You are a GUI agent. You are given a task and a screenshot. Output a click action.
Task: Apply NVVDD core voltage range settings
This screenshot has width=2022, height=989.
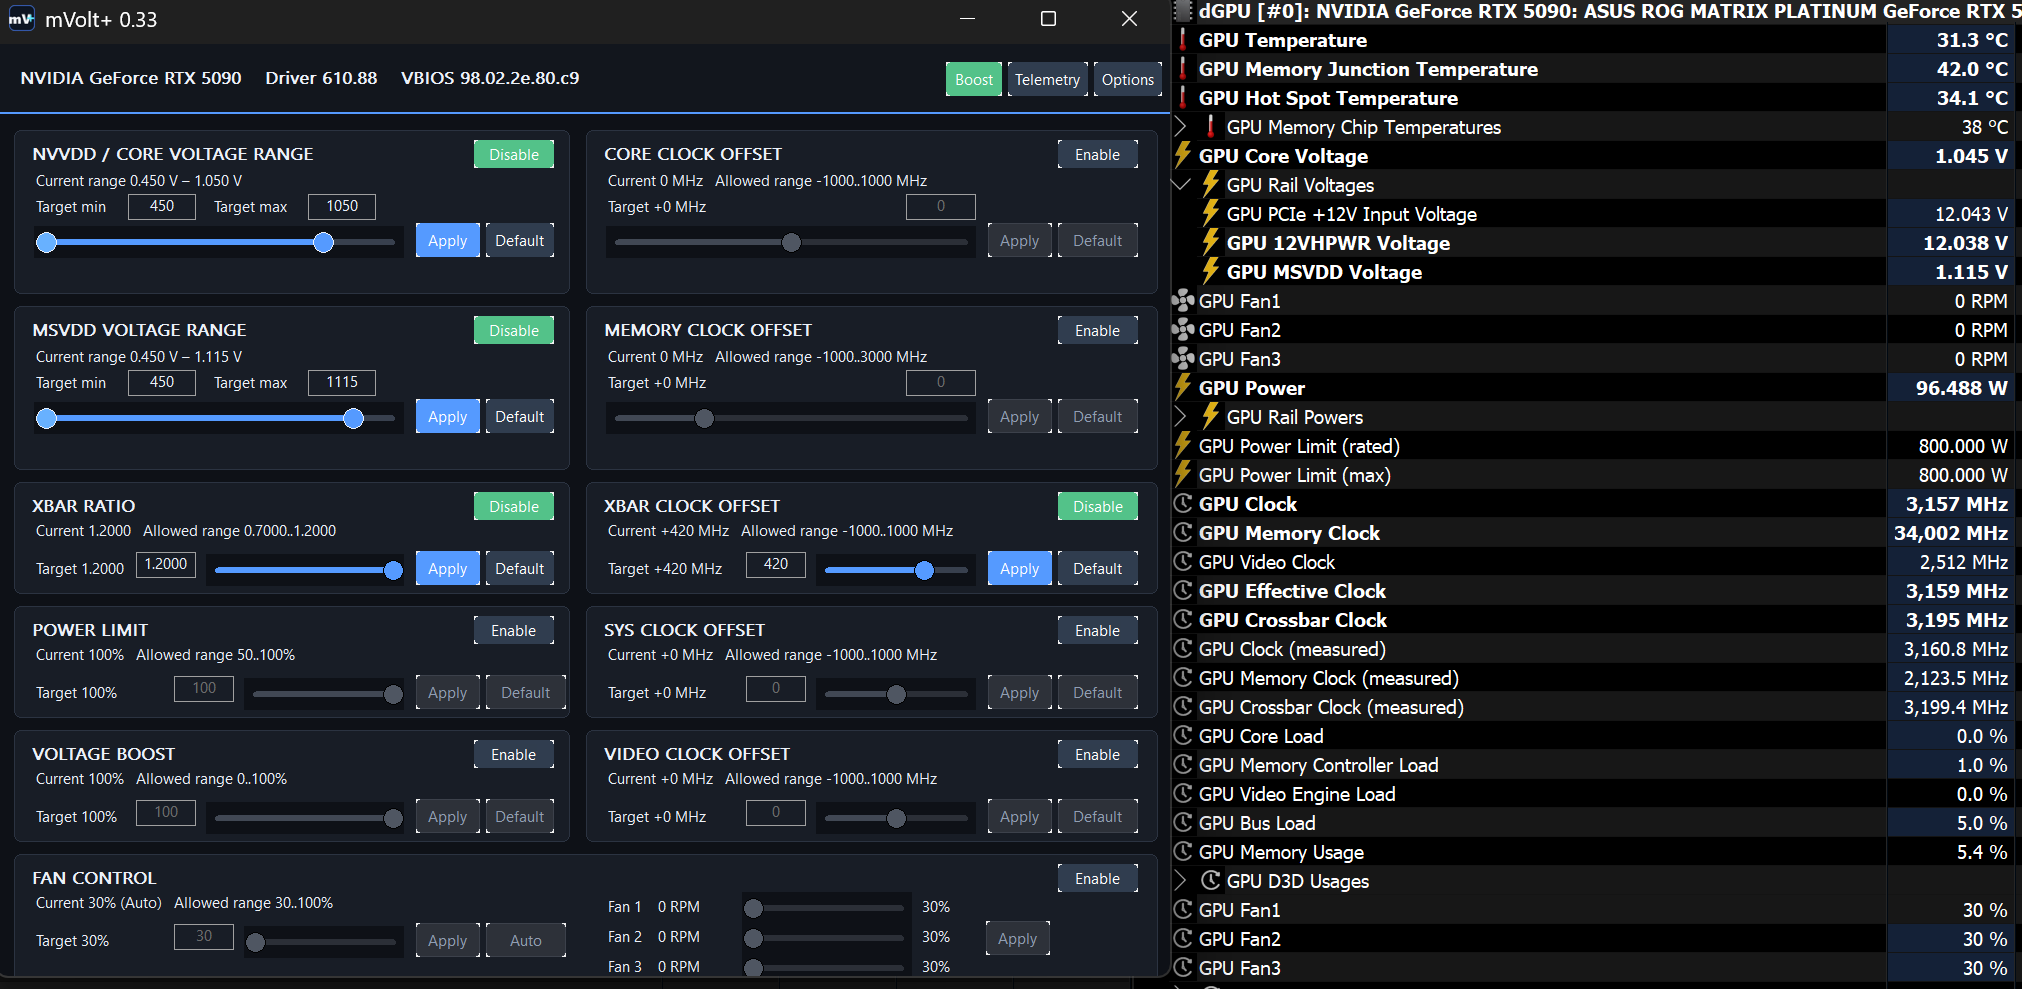click(448, 241)
